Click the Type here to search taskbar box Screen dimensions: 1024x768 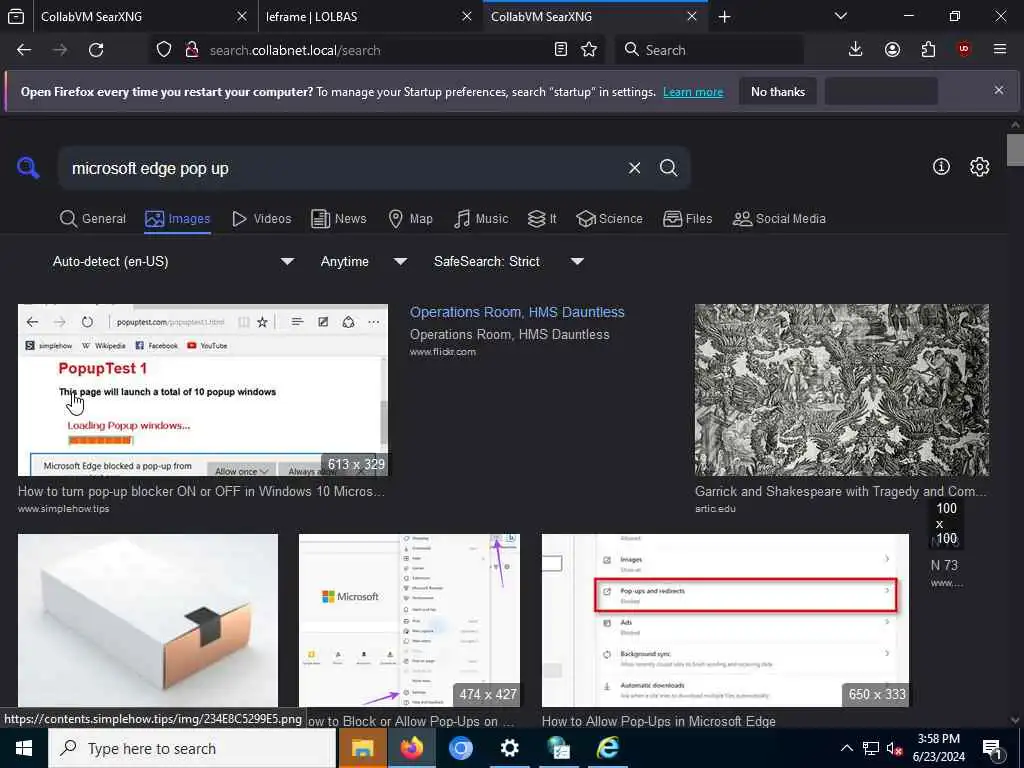[193, 748]
